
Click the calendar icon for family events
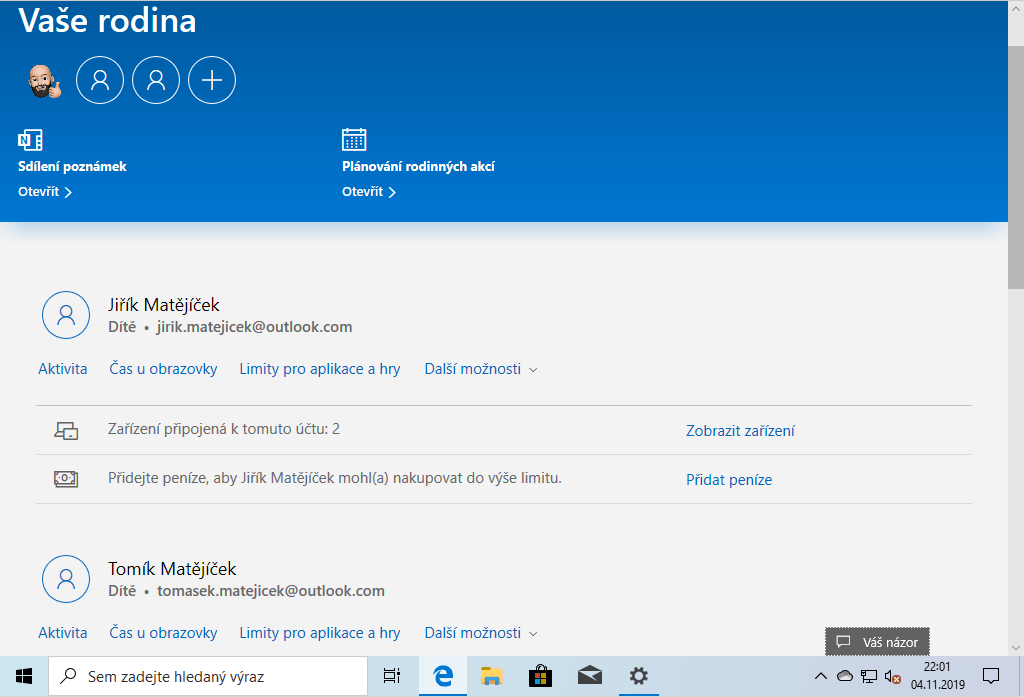[x=354, y=139]
